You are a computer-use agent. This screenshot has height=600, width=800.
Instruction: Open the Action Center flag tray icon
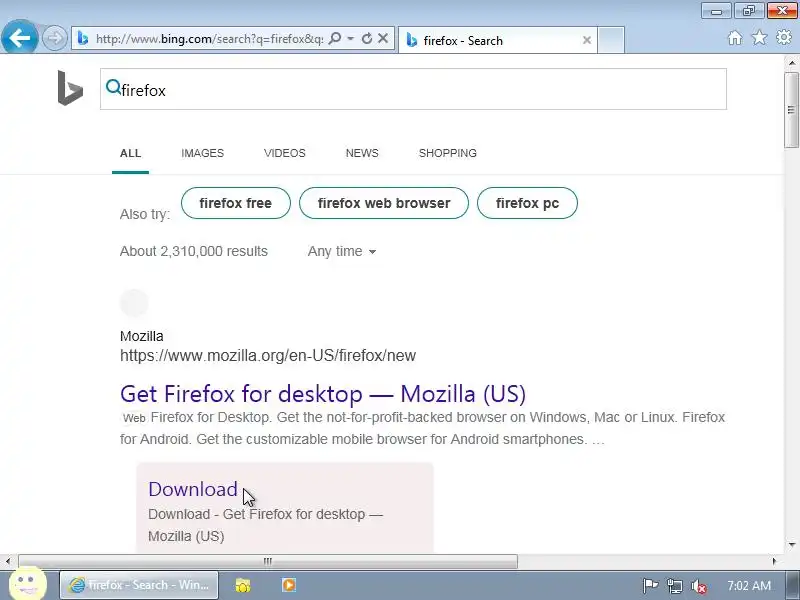(x=650, y=586)
